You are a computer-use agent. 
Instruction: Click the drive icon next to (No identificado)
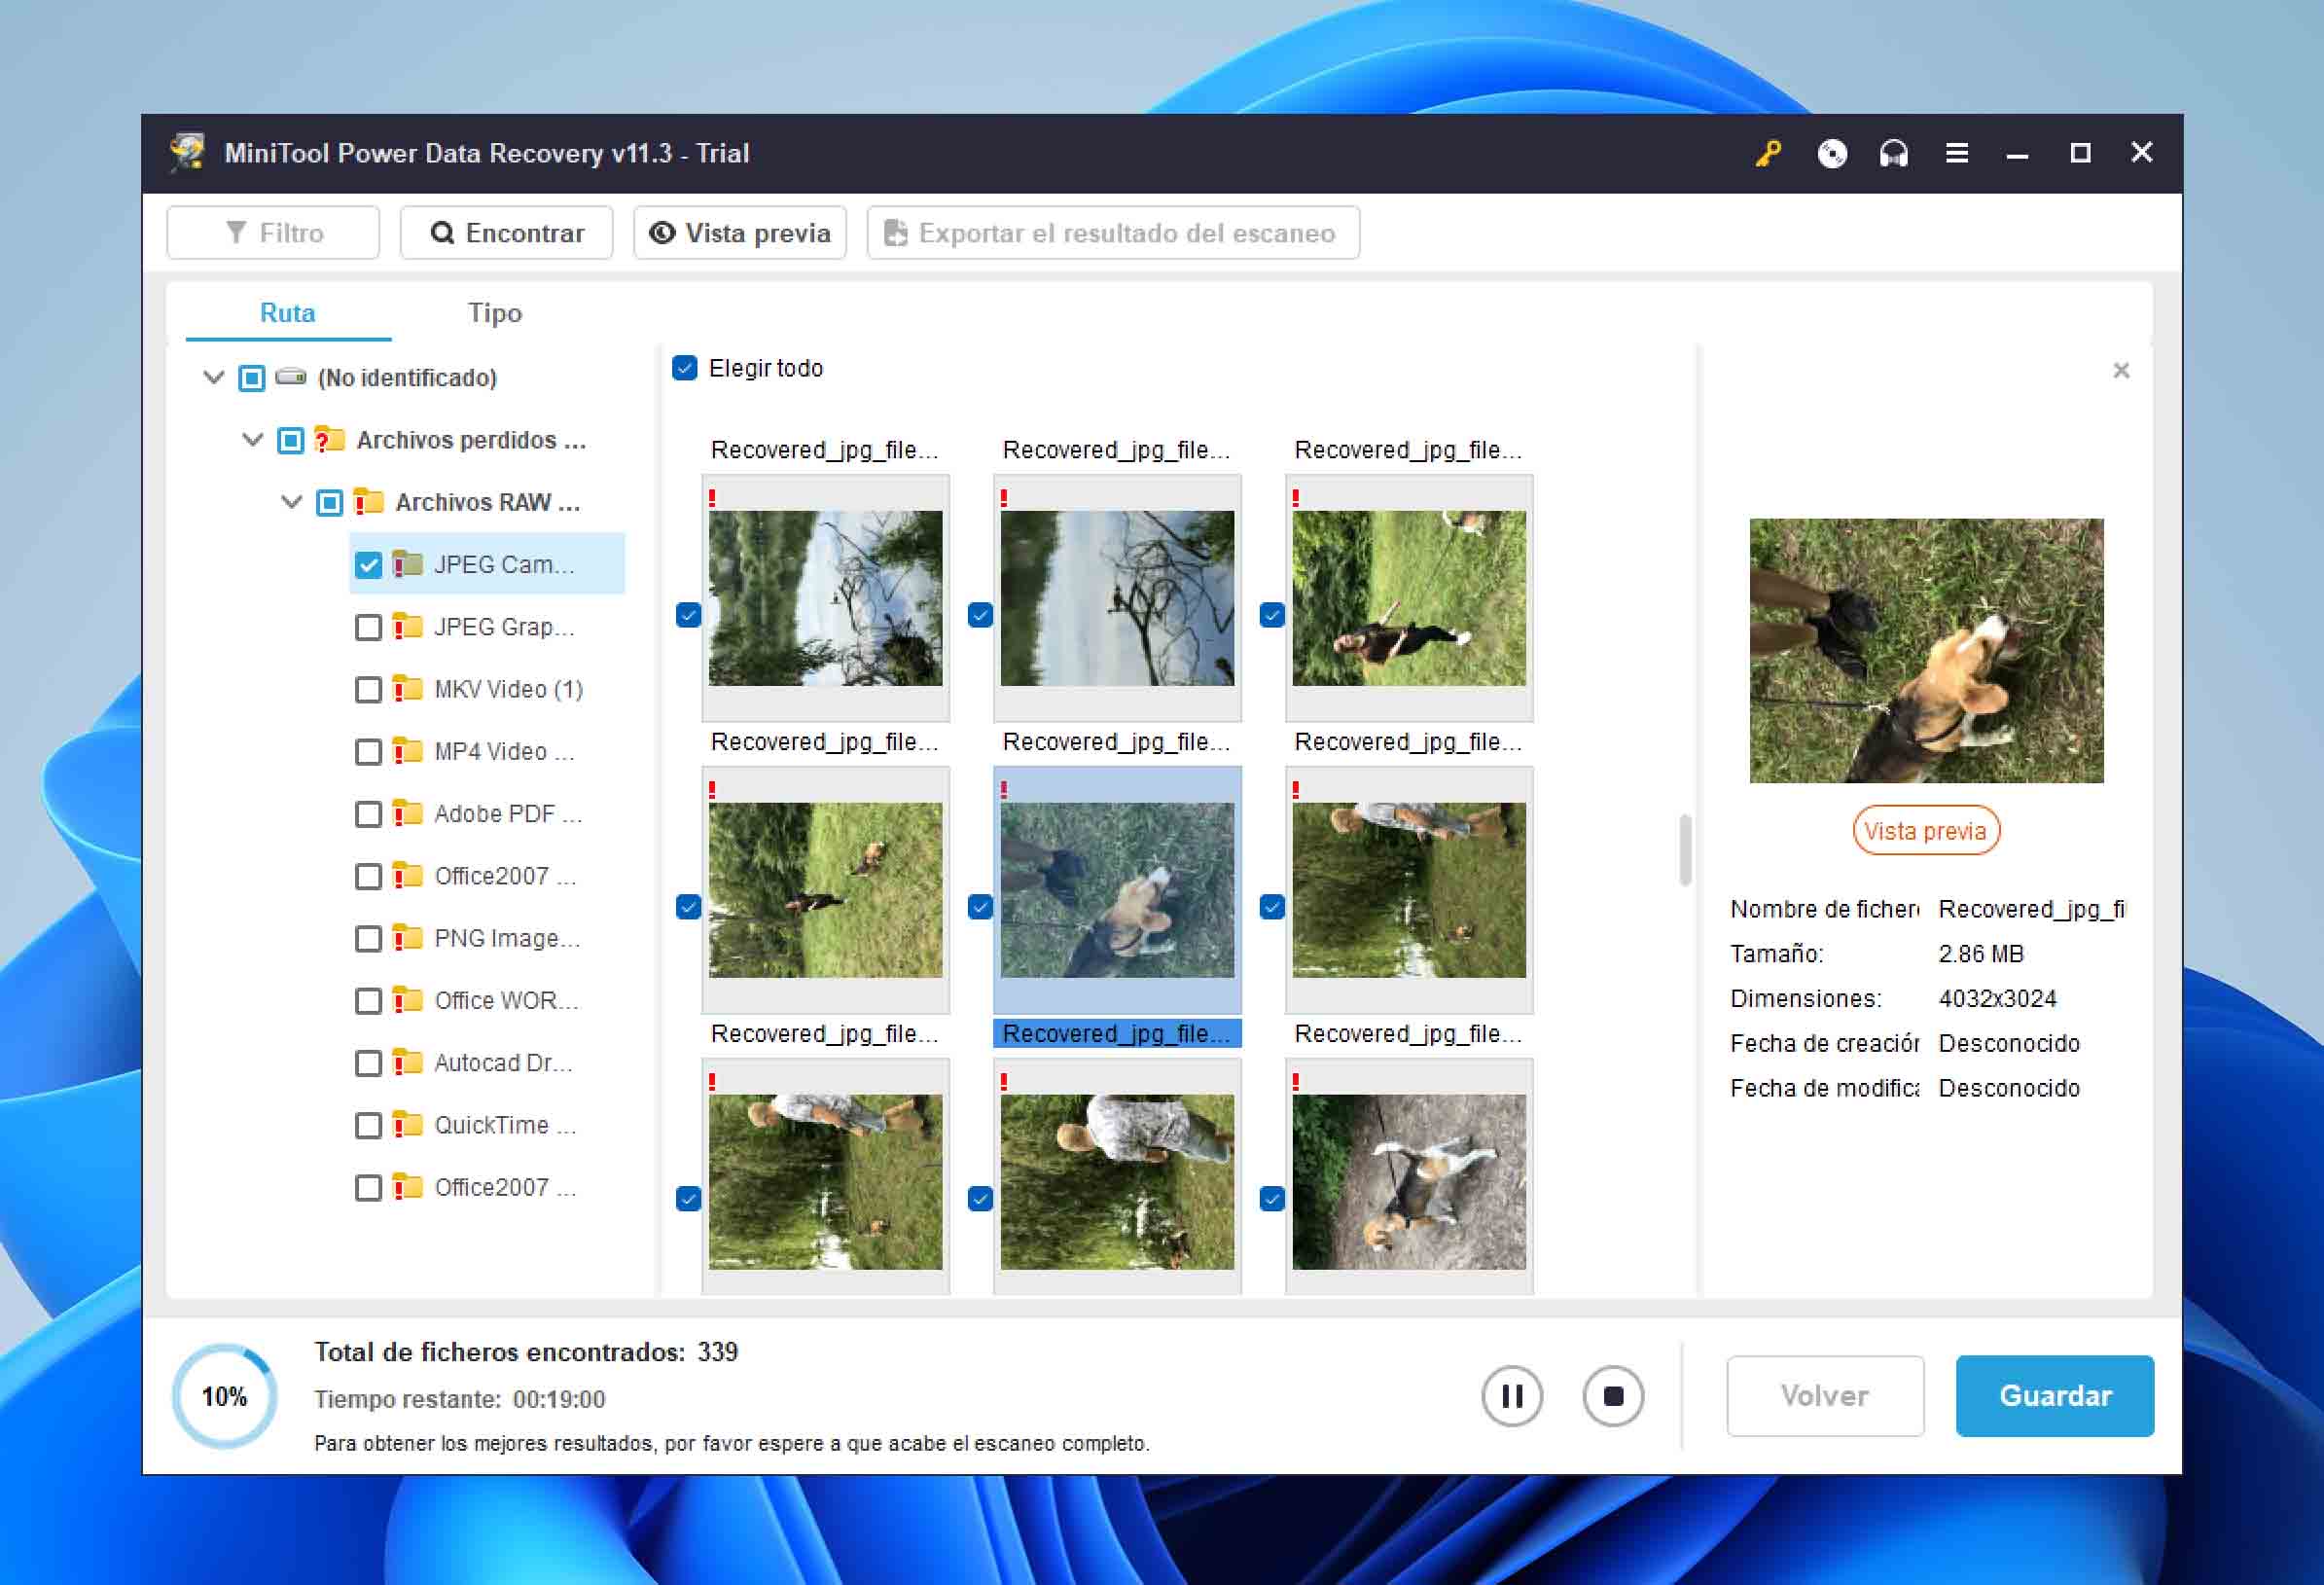tap(290, 377)
